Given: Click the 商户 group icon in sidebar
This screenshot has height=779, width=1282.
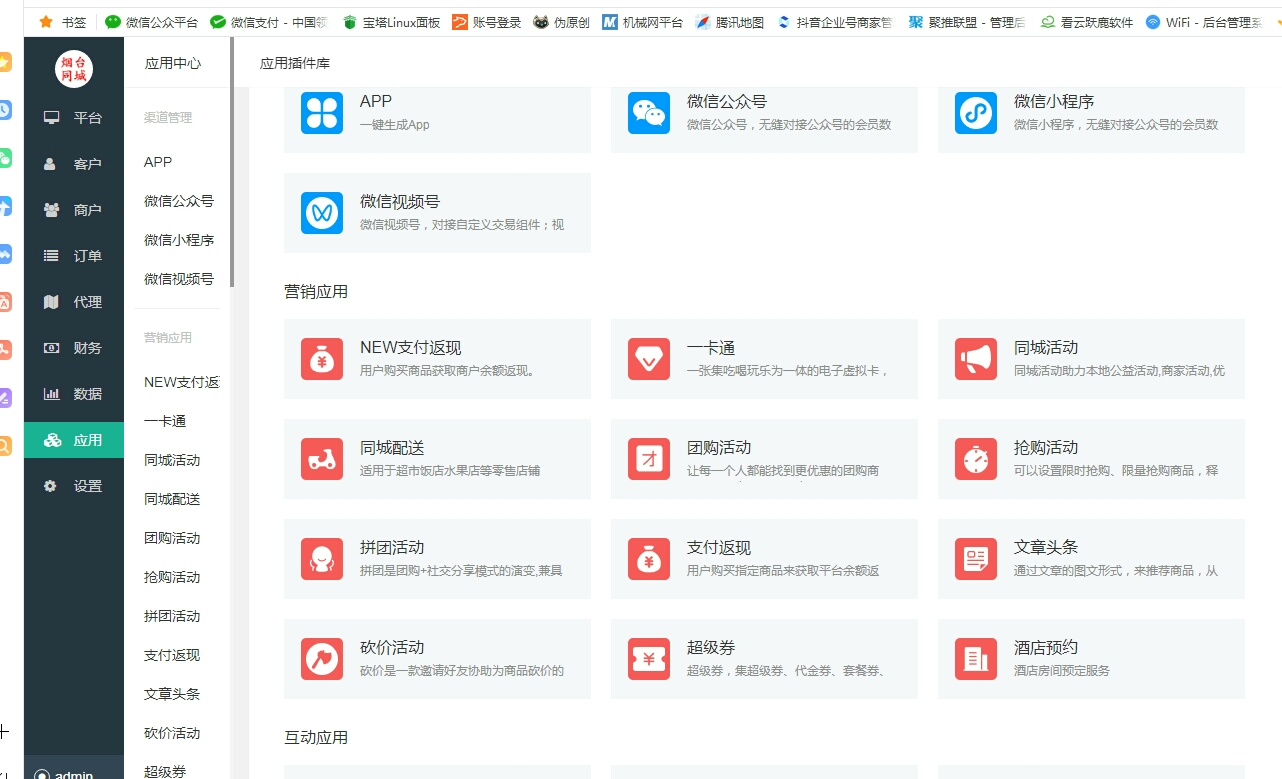Looking at the screenshot, I should tap(52, 210).
